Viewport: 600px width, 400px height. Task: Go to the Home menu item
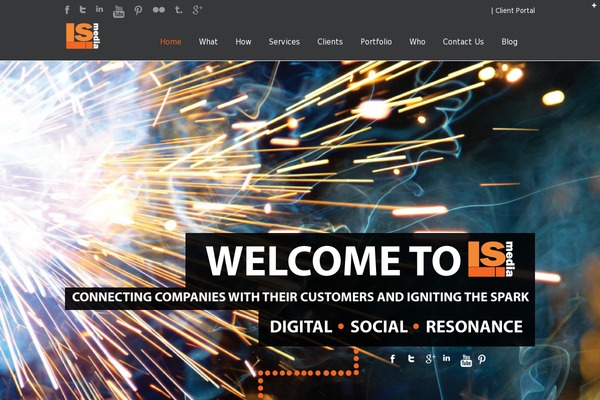[171, 42]
